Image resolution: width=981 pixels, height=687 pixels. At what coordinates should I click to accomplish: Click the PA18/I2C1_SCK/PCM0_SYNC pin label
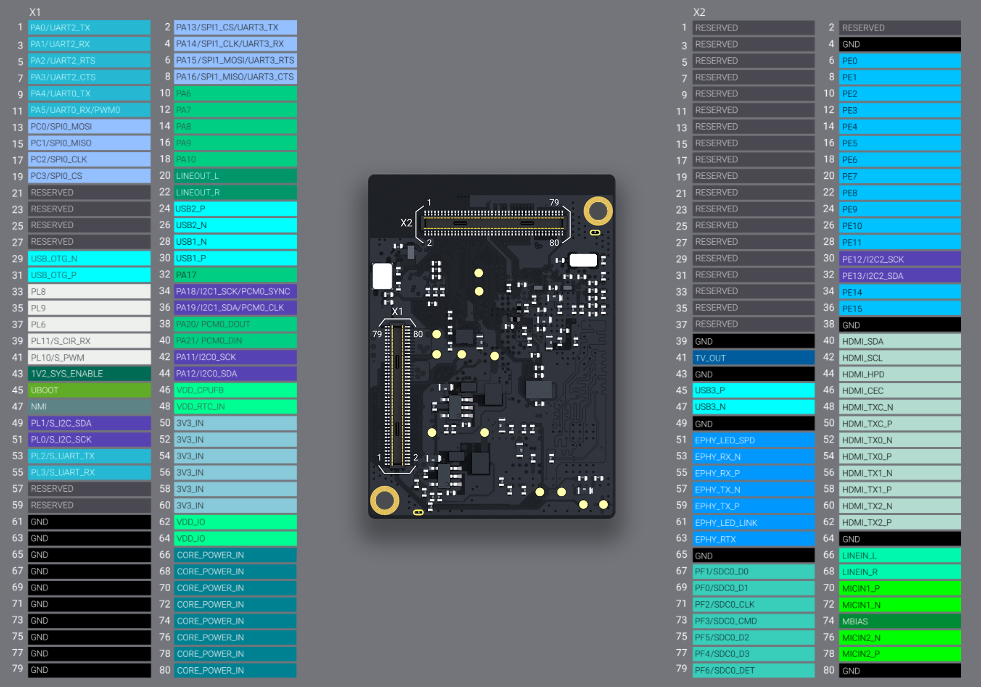click(x=235, y=292)
